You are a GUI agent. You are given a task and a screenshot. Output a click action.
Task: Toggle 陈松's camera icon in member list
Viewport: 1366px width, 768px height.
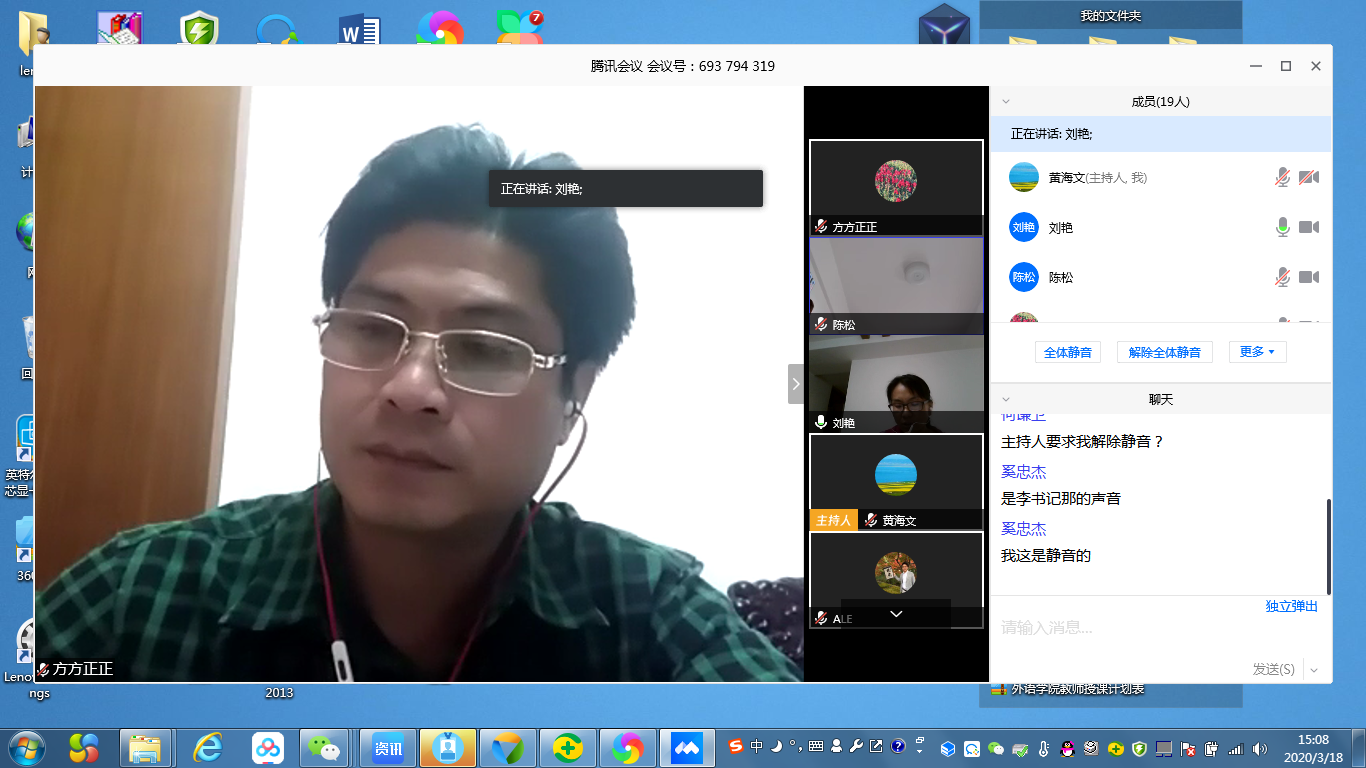(1308, 278)
